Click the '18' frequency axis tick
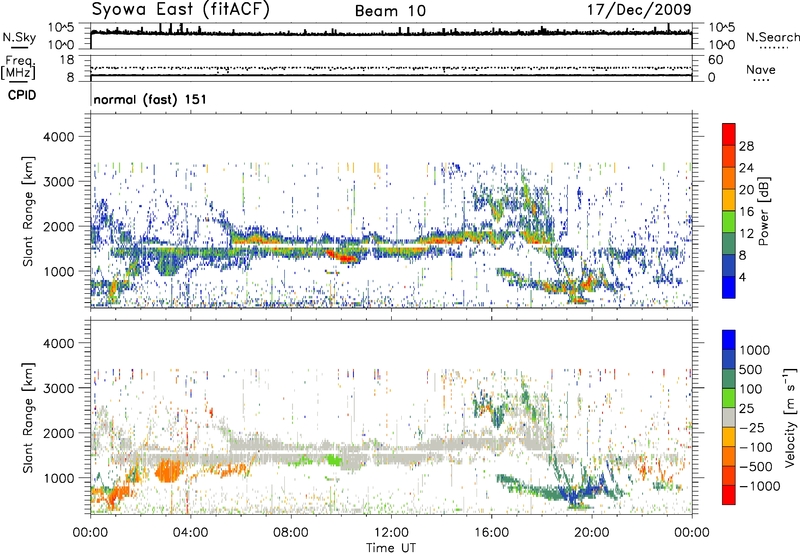 pos(67,60)
